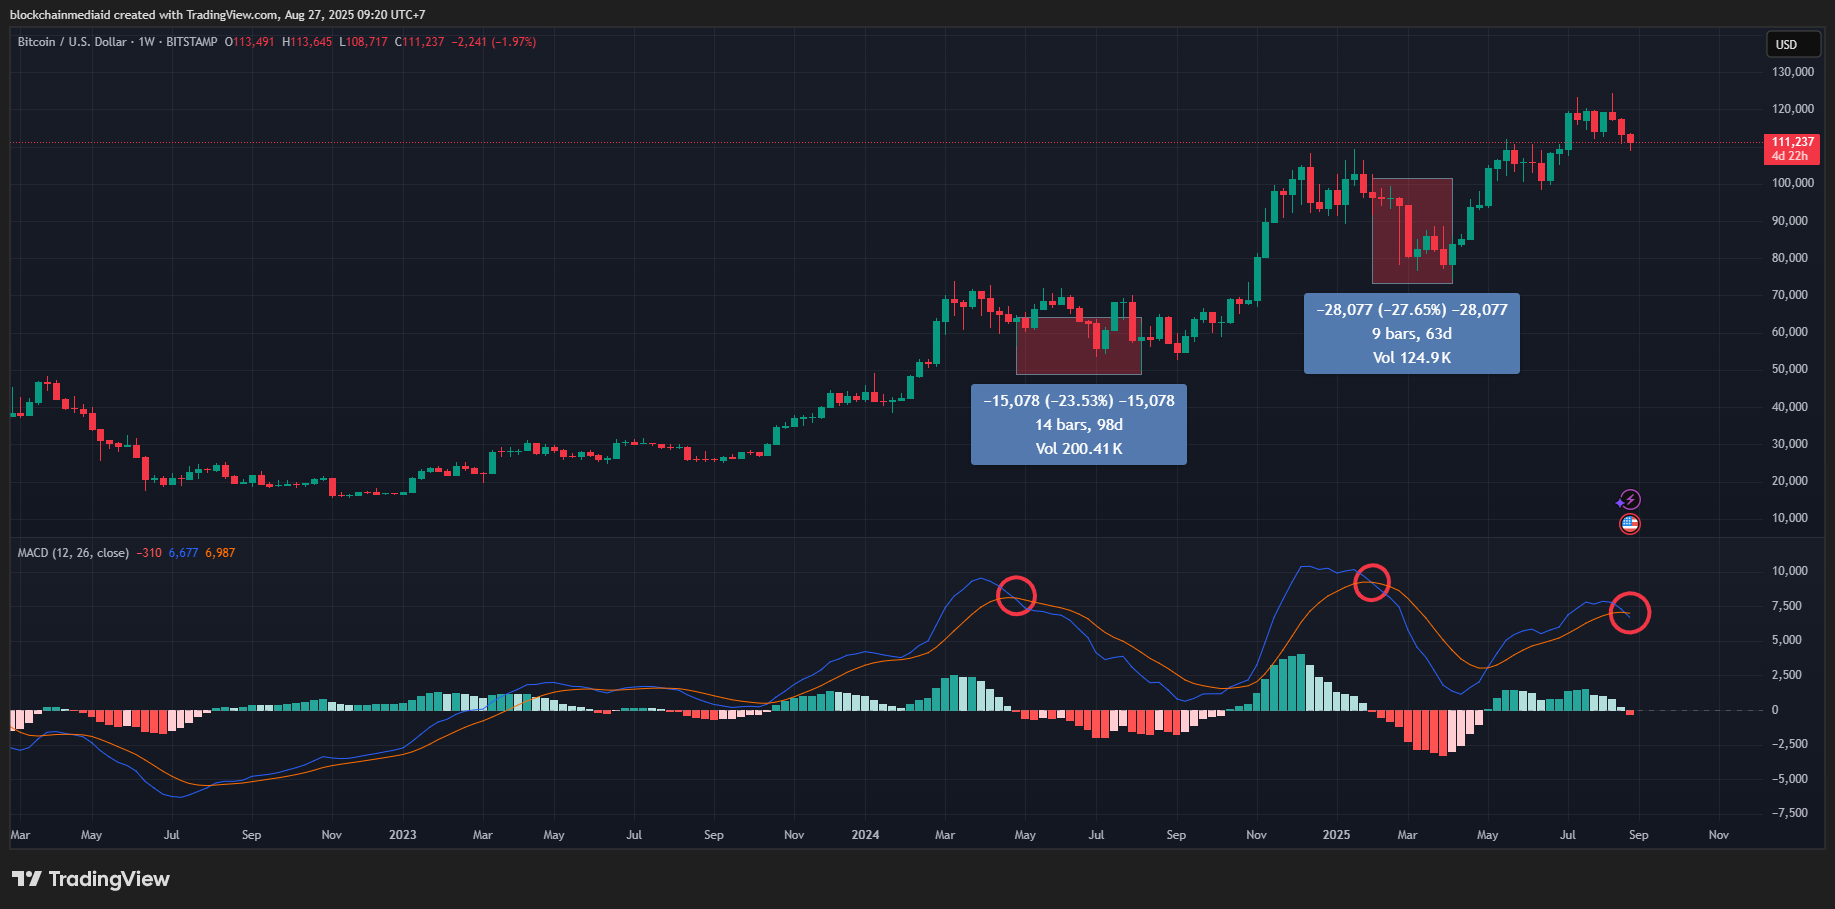Click the last Sep label on time axis
Image resolution: width=1835 pixels, height=909 pixels.
click(1639, 835)
